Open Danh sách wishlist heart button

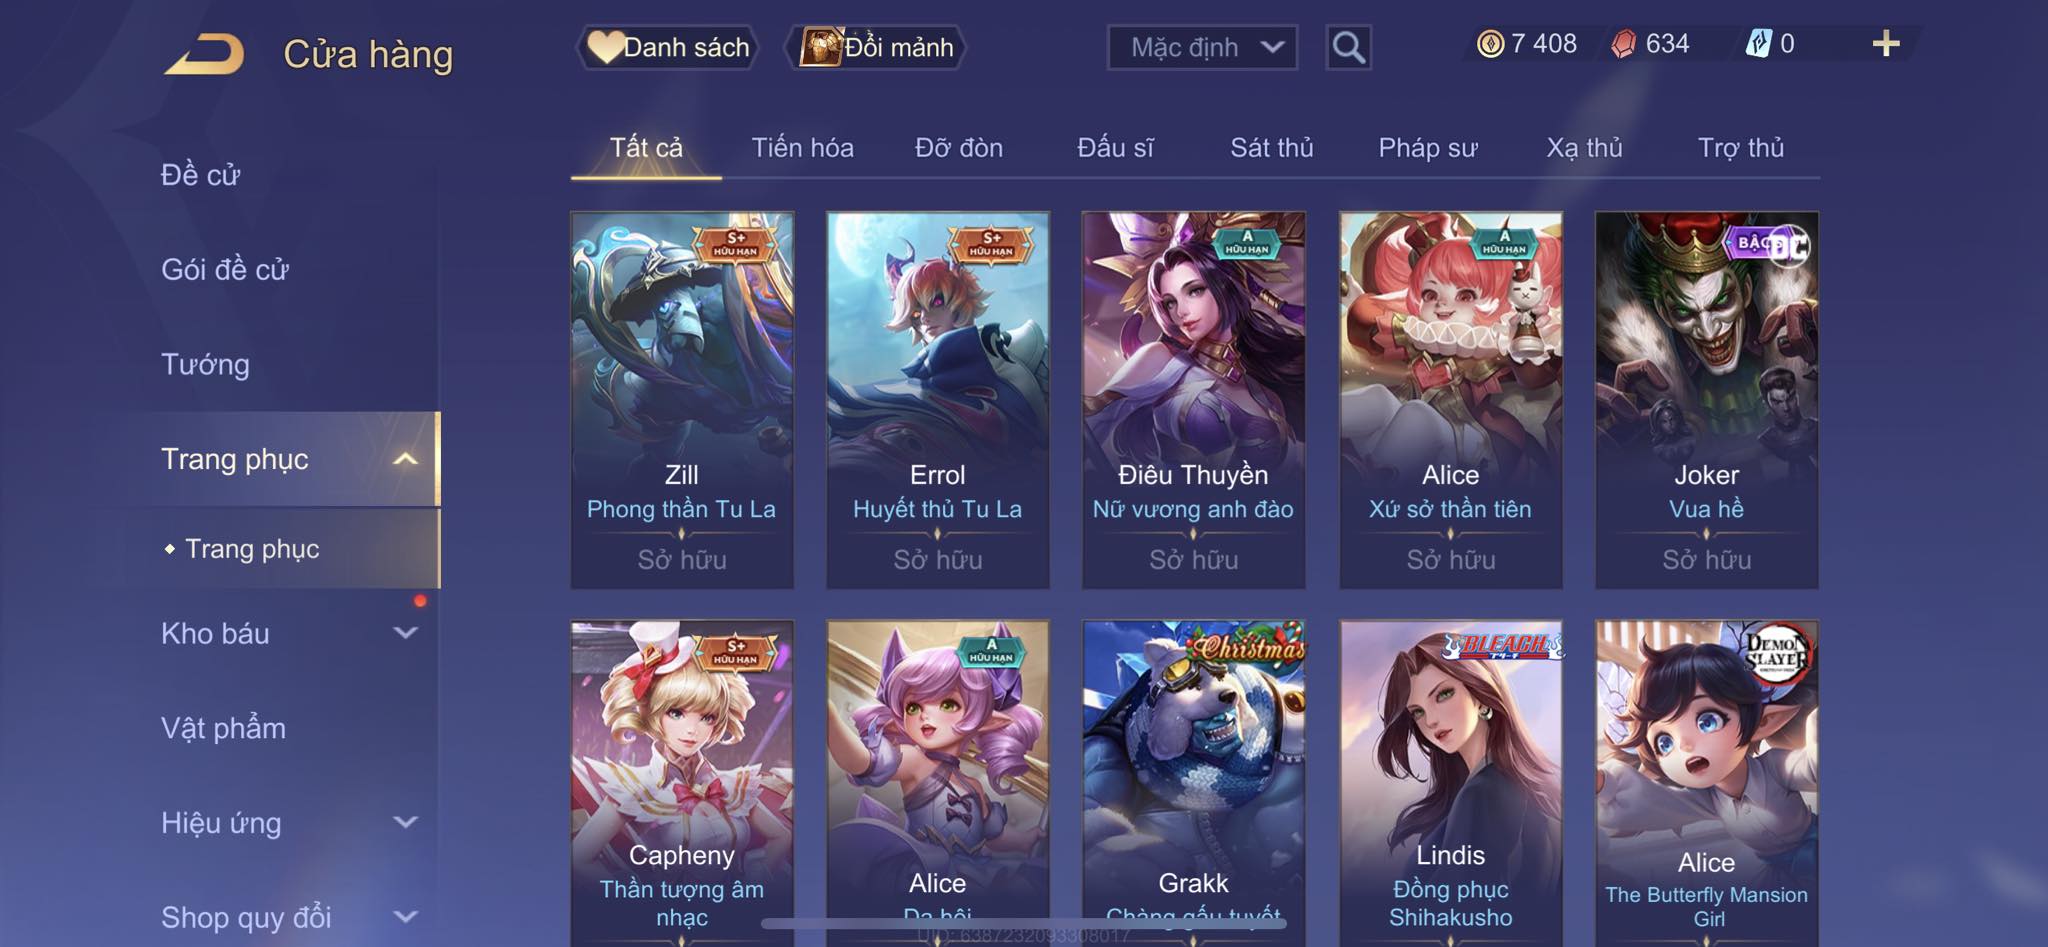coord(668,47)
